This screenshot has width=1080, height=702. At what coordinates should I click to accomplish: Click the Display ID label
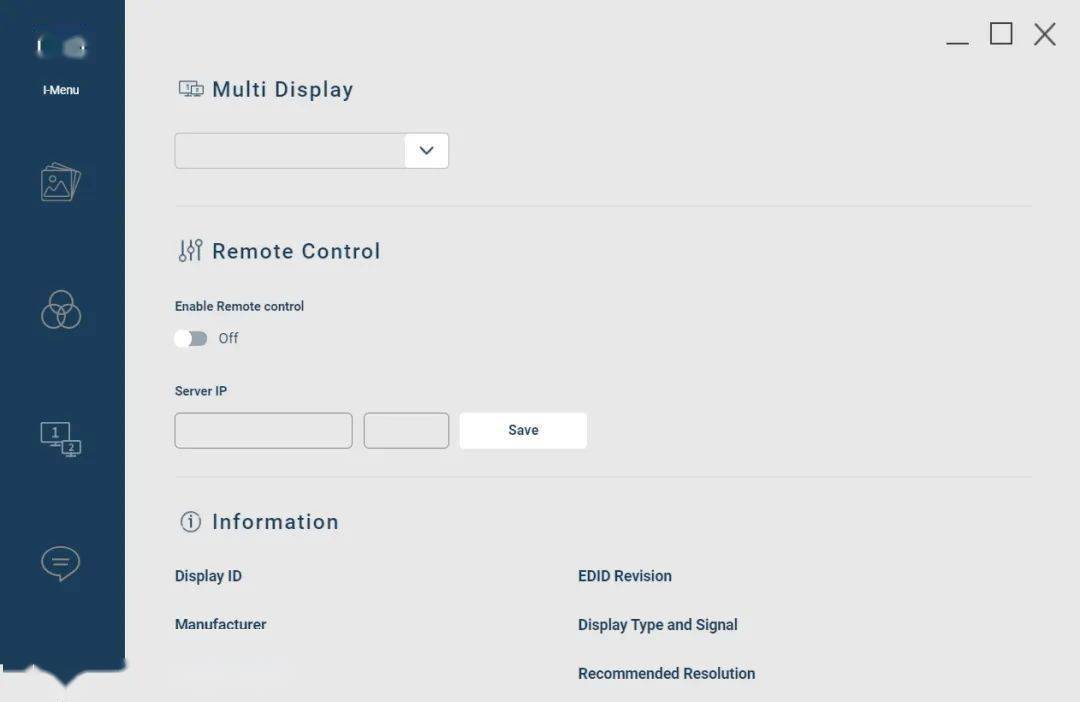208,576
